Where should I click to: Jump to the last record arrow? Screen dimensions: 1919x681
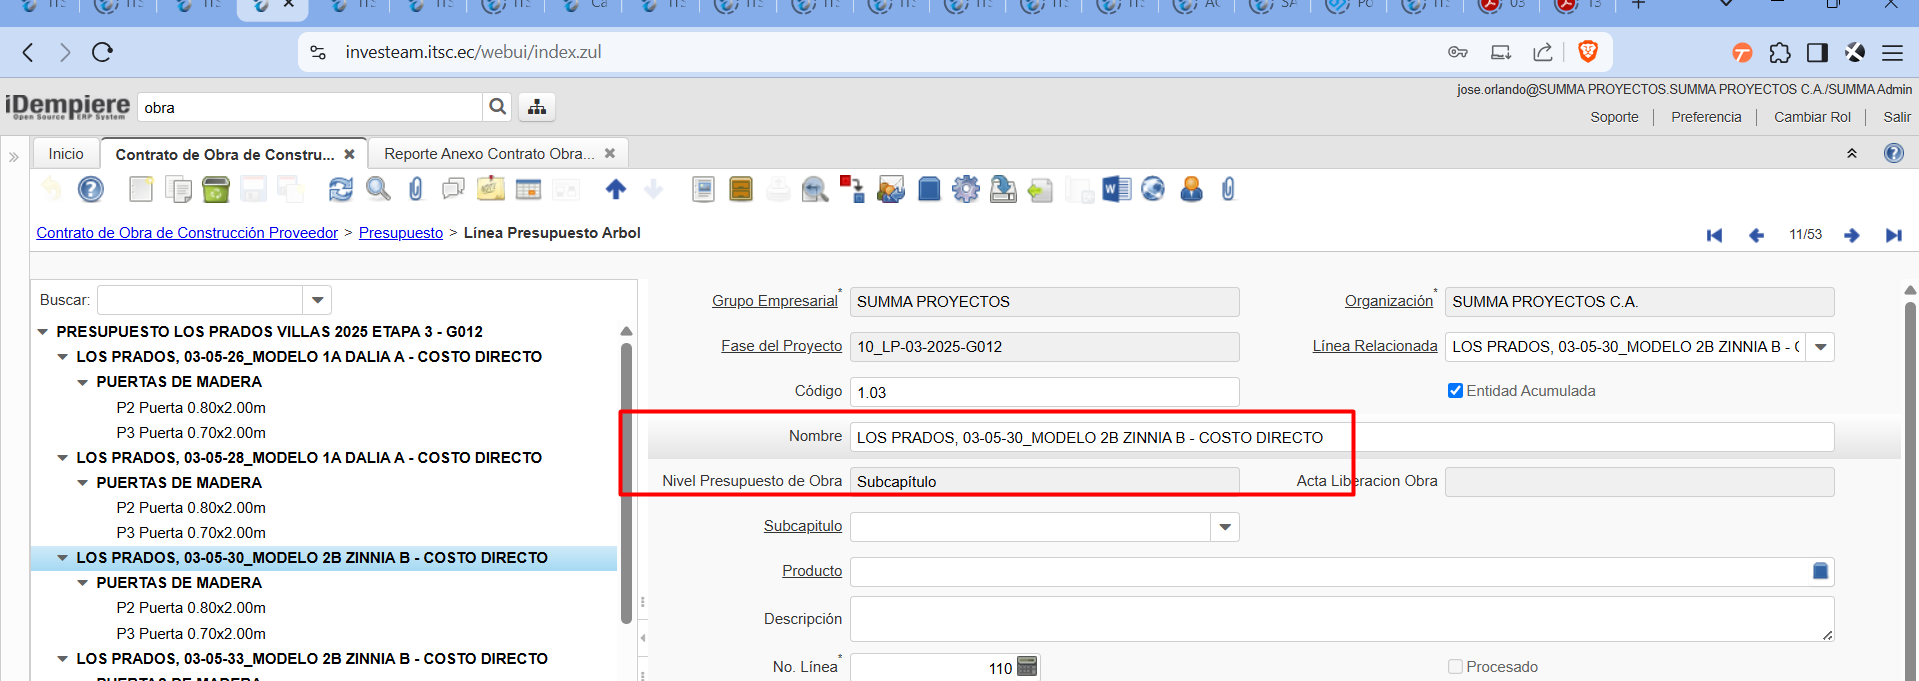coord(1893,235)
